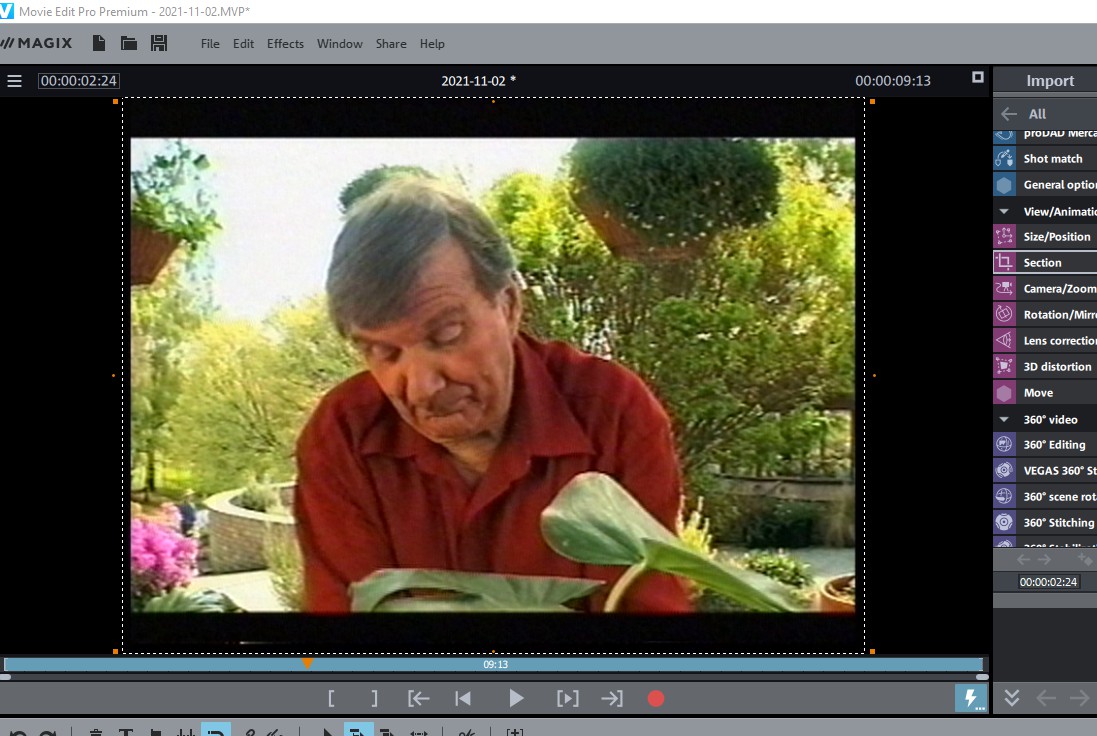Go to the beginning of the movie
The height and width of the screenshot is (736, 1097).
click(462, 698)
